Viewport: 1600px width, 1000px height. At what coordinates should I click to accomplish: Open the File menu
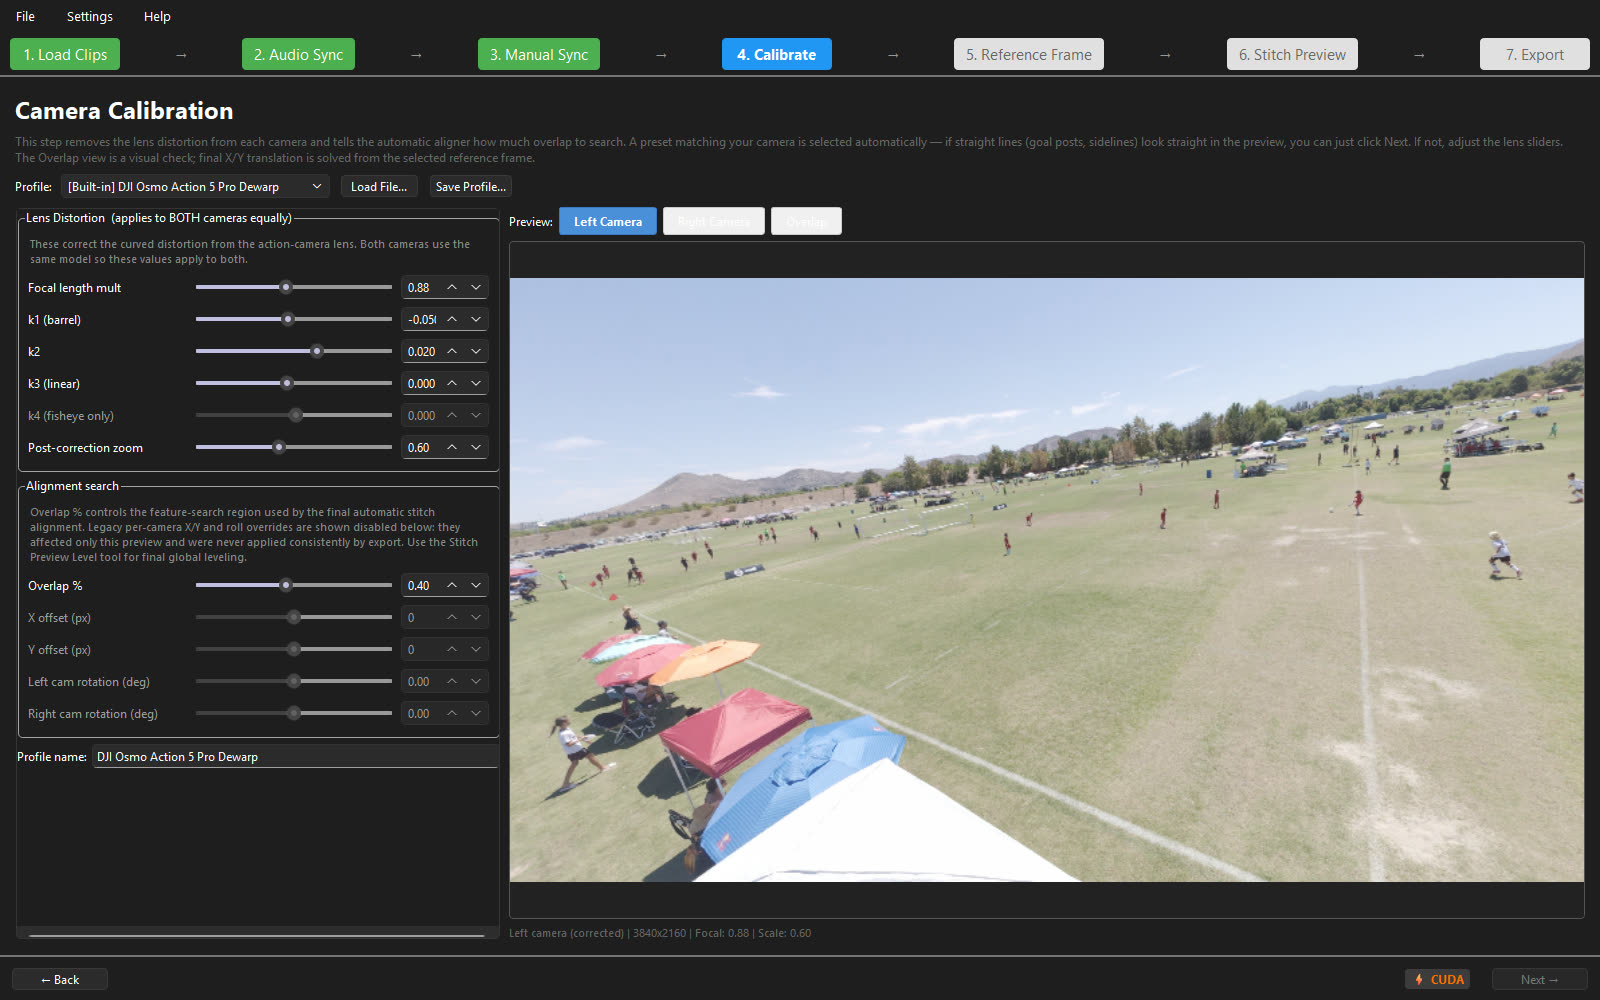click(x=25, y=16)
